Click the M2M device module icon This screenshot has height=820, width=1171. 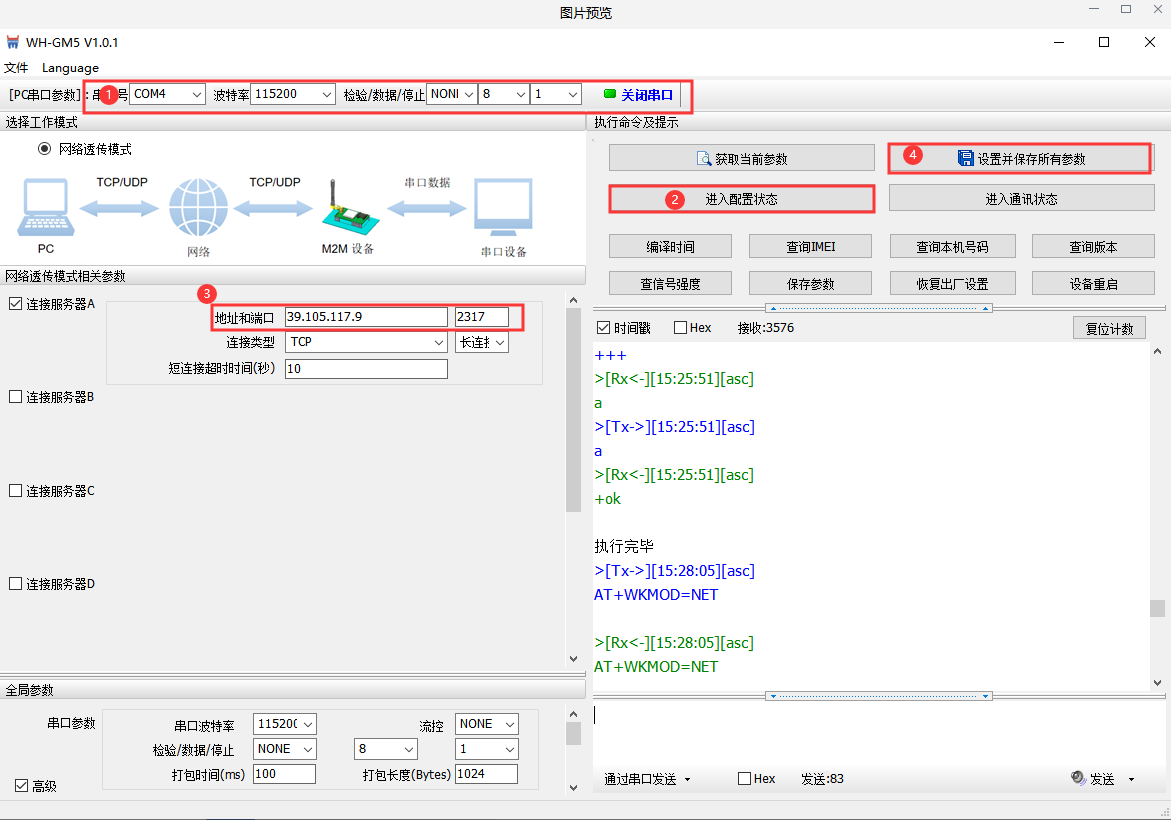(x=347, y=206)
